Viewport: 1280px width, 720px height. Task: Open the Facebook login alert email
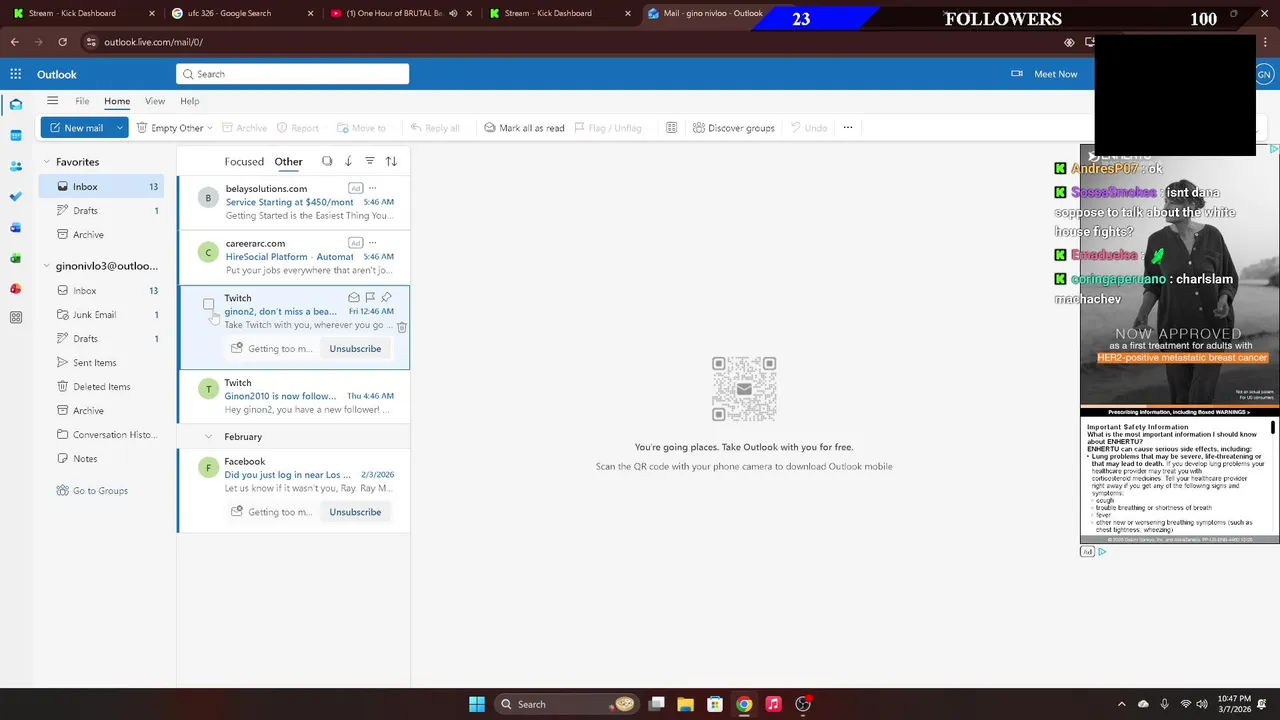tap(294, 490)
